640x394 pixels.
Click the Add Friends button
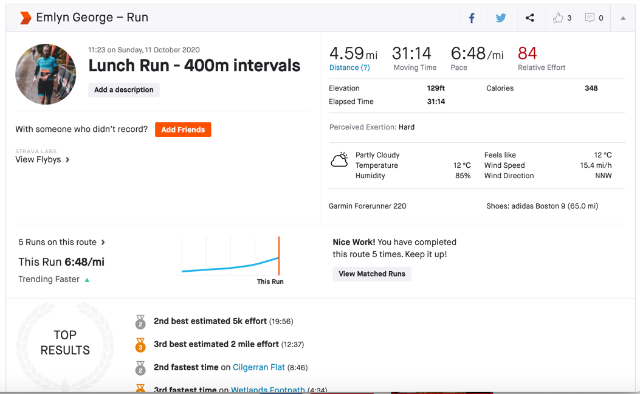(183, 129)
